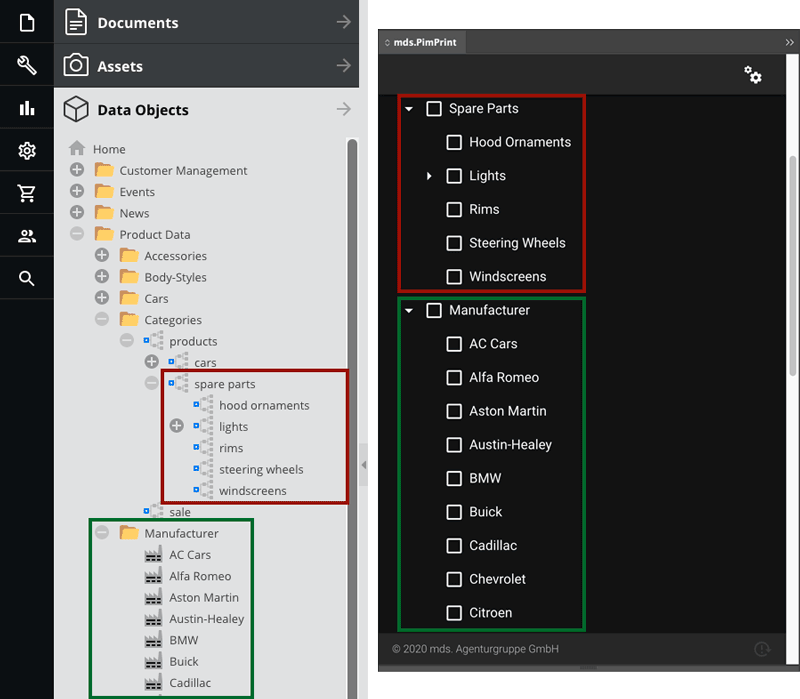Open the File document icon in sidebar
The height and width of the screenshot is (699, 800).
coord(27,22)
